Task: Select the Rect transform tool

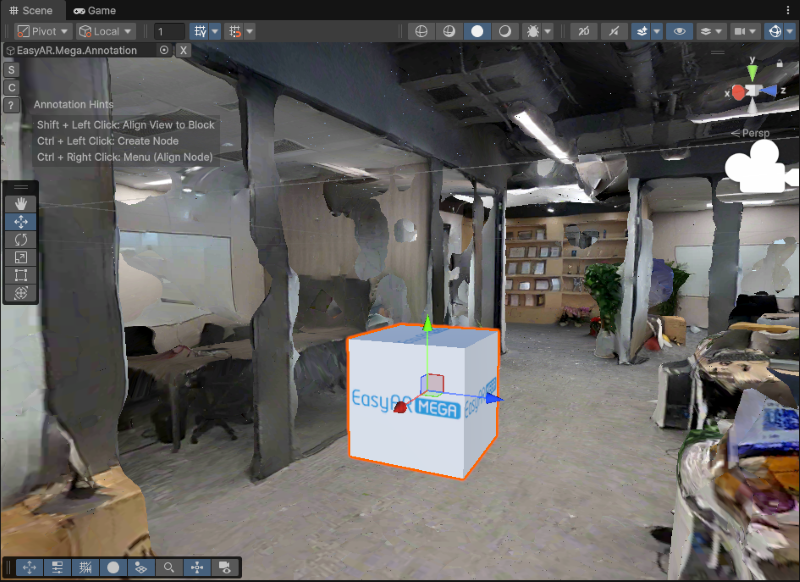Action: [20, 275]
